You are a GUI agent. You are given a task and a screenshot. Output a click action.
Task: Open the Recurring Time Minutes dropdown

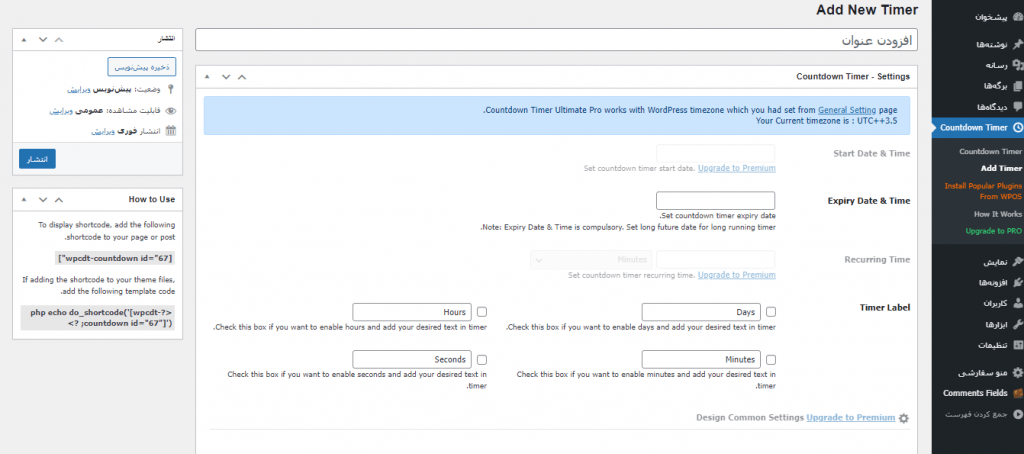click(x=591, y=259)
